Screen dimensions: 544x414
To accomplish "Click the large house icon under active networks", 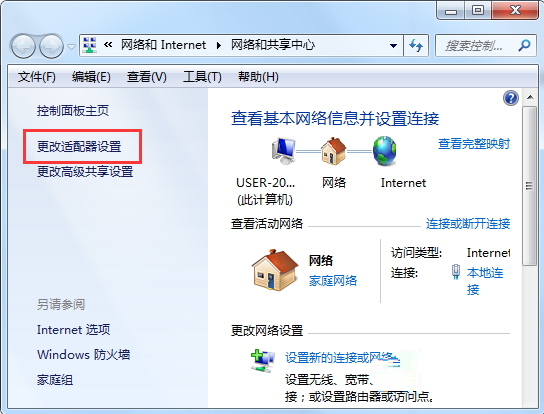I will [x=275, y=270].
